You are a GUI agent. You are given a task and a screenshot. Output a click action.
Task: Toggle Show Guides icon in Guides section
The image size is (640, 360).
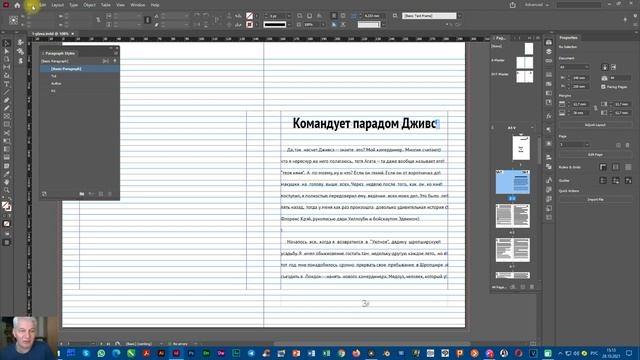pos(603,180)
